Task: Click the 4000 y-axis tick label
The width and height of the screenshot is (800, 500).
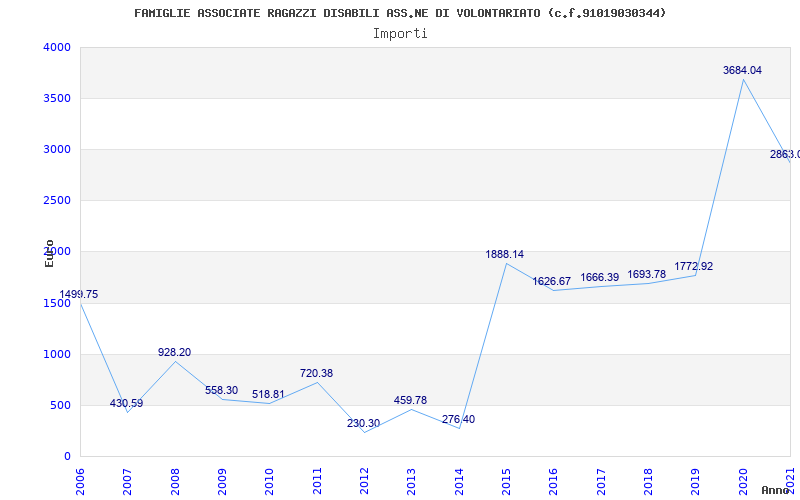Action: coord(57,48)
